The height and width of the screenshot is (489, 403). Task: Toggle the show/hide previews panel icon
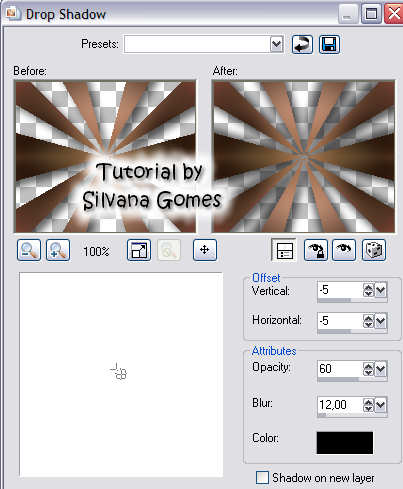284,250
